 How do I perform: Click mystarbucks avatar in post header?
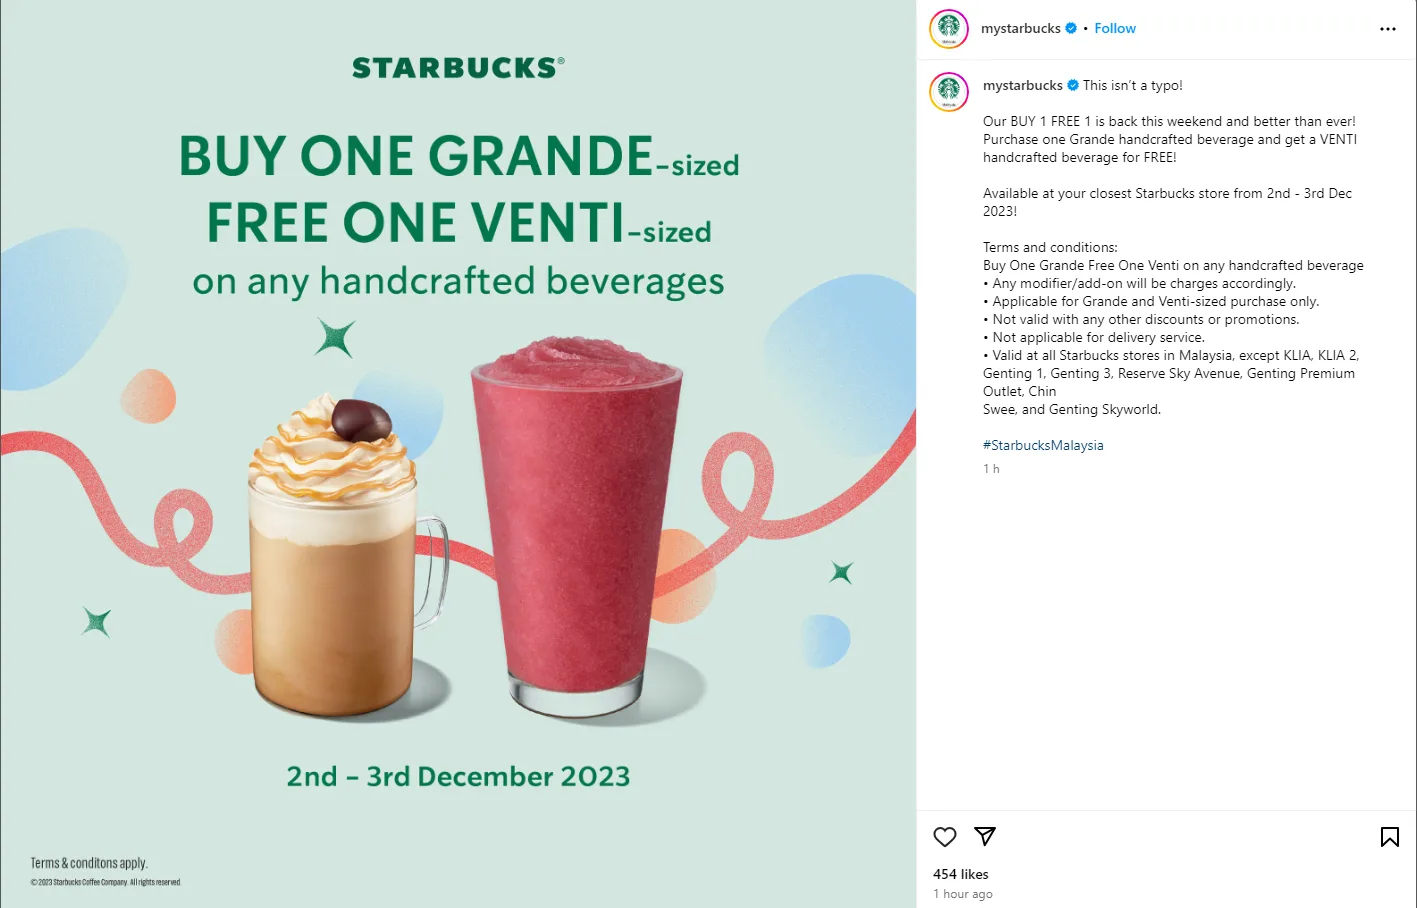coord(949,29)
